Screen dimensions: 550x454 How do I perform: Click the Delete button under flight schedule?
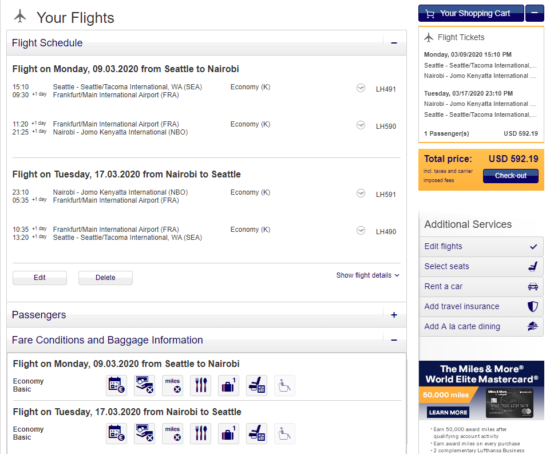[105, 278]
